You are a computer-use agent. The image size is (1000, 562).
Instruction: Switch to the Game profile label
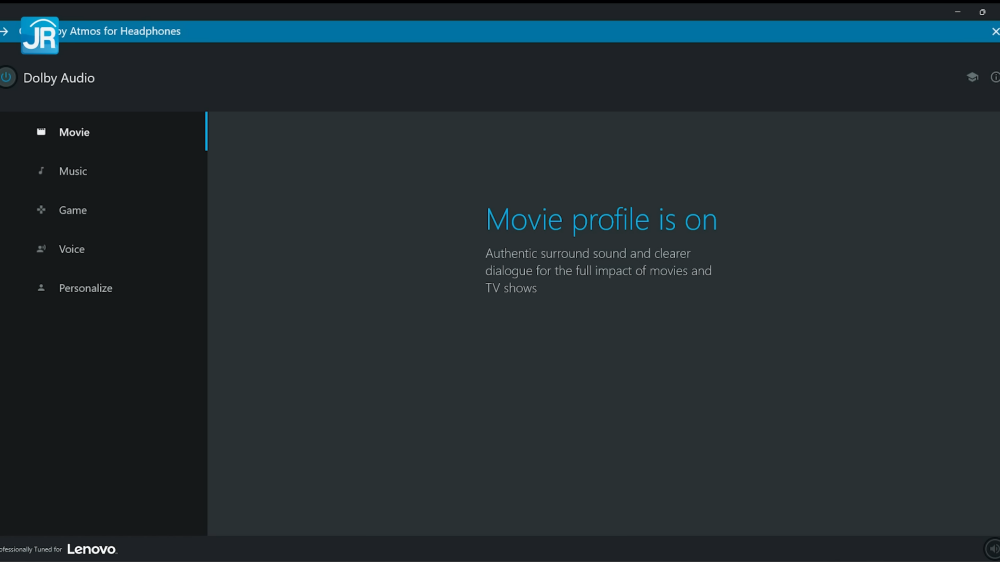coord(73,210)
